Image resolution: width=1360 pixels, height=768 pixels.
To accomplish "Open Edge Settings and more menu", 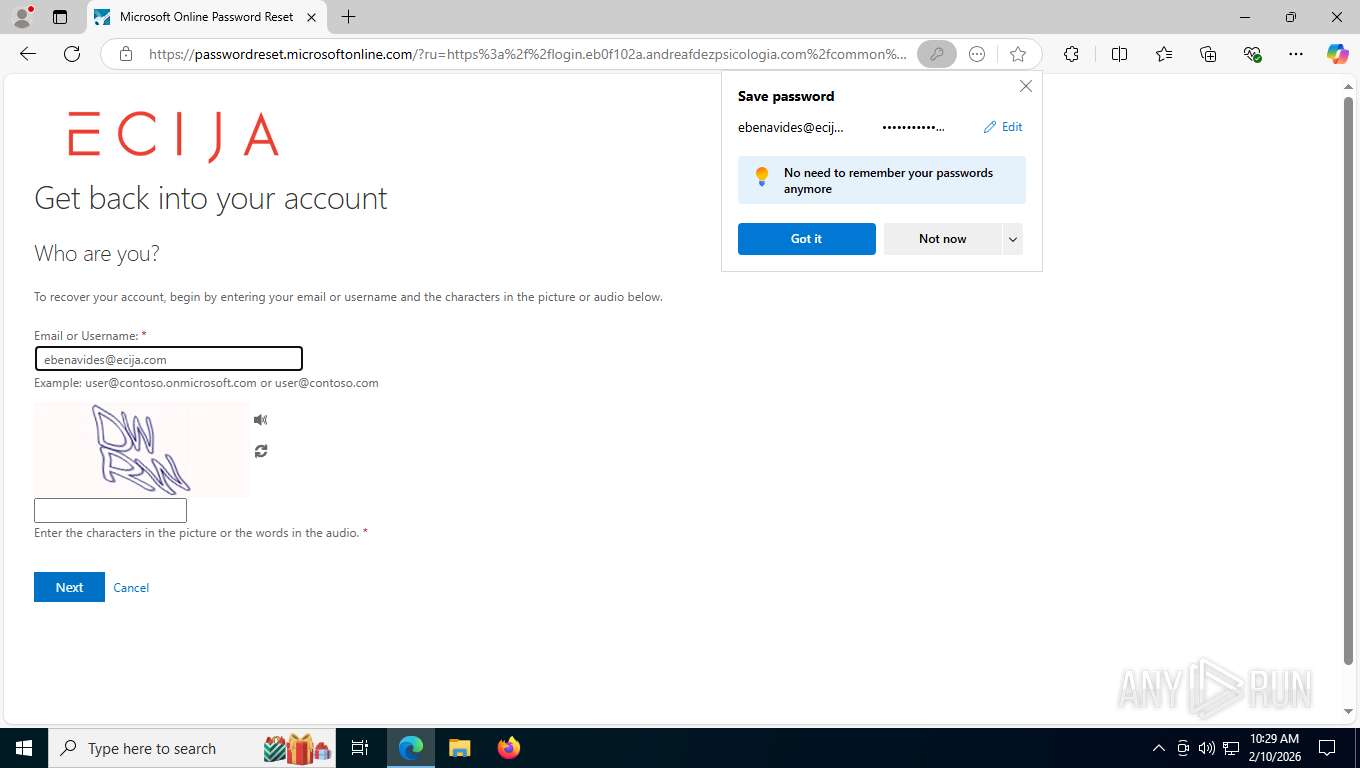I will (x=1296, y=54).
